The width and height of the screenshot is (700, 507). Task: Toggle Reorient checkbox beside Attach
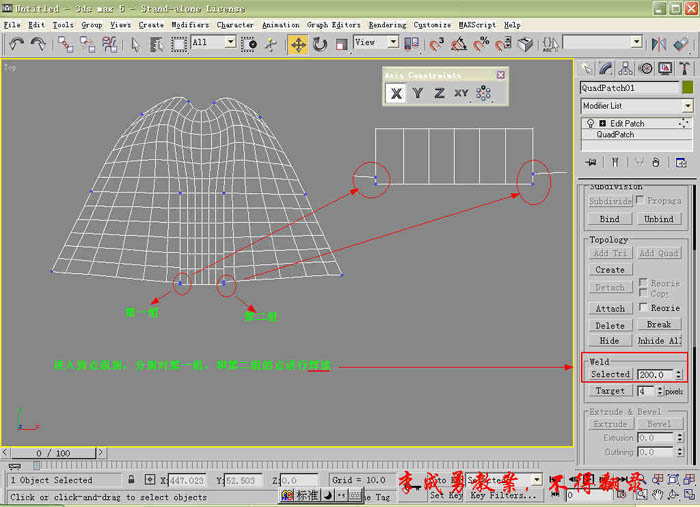coord(643,307)
